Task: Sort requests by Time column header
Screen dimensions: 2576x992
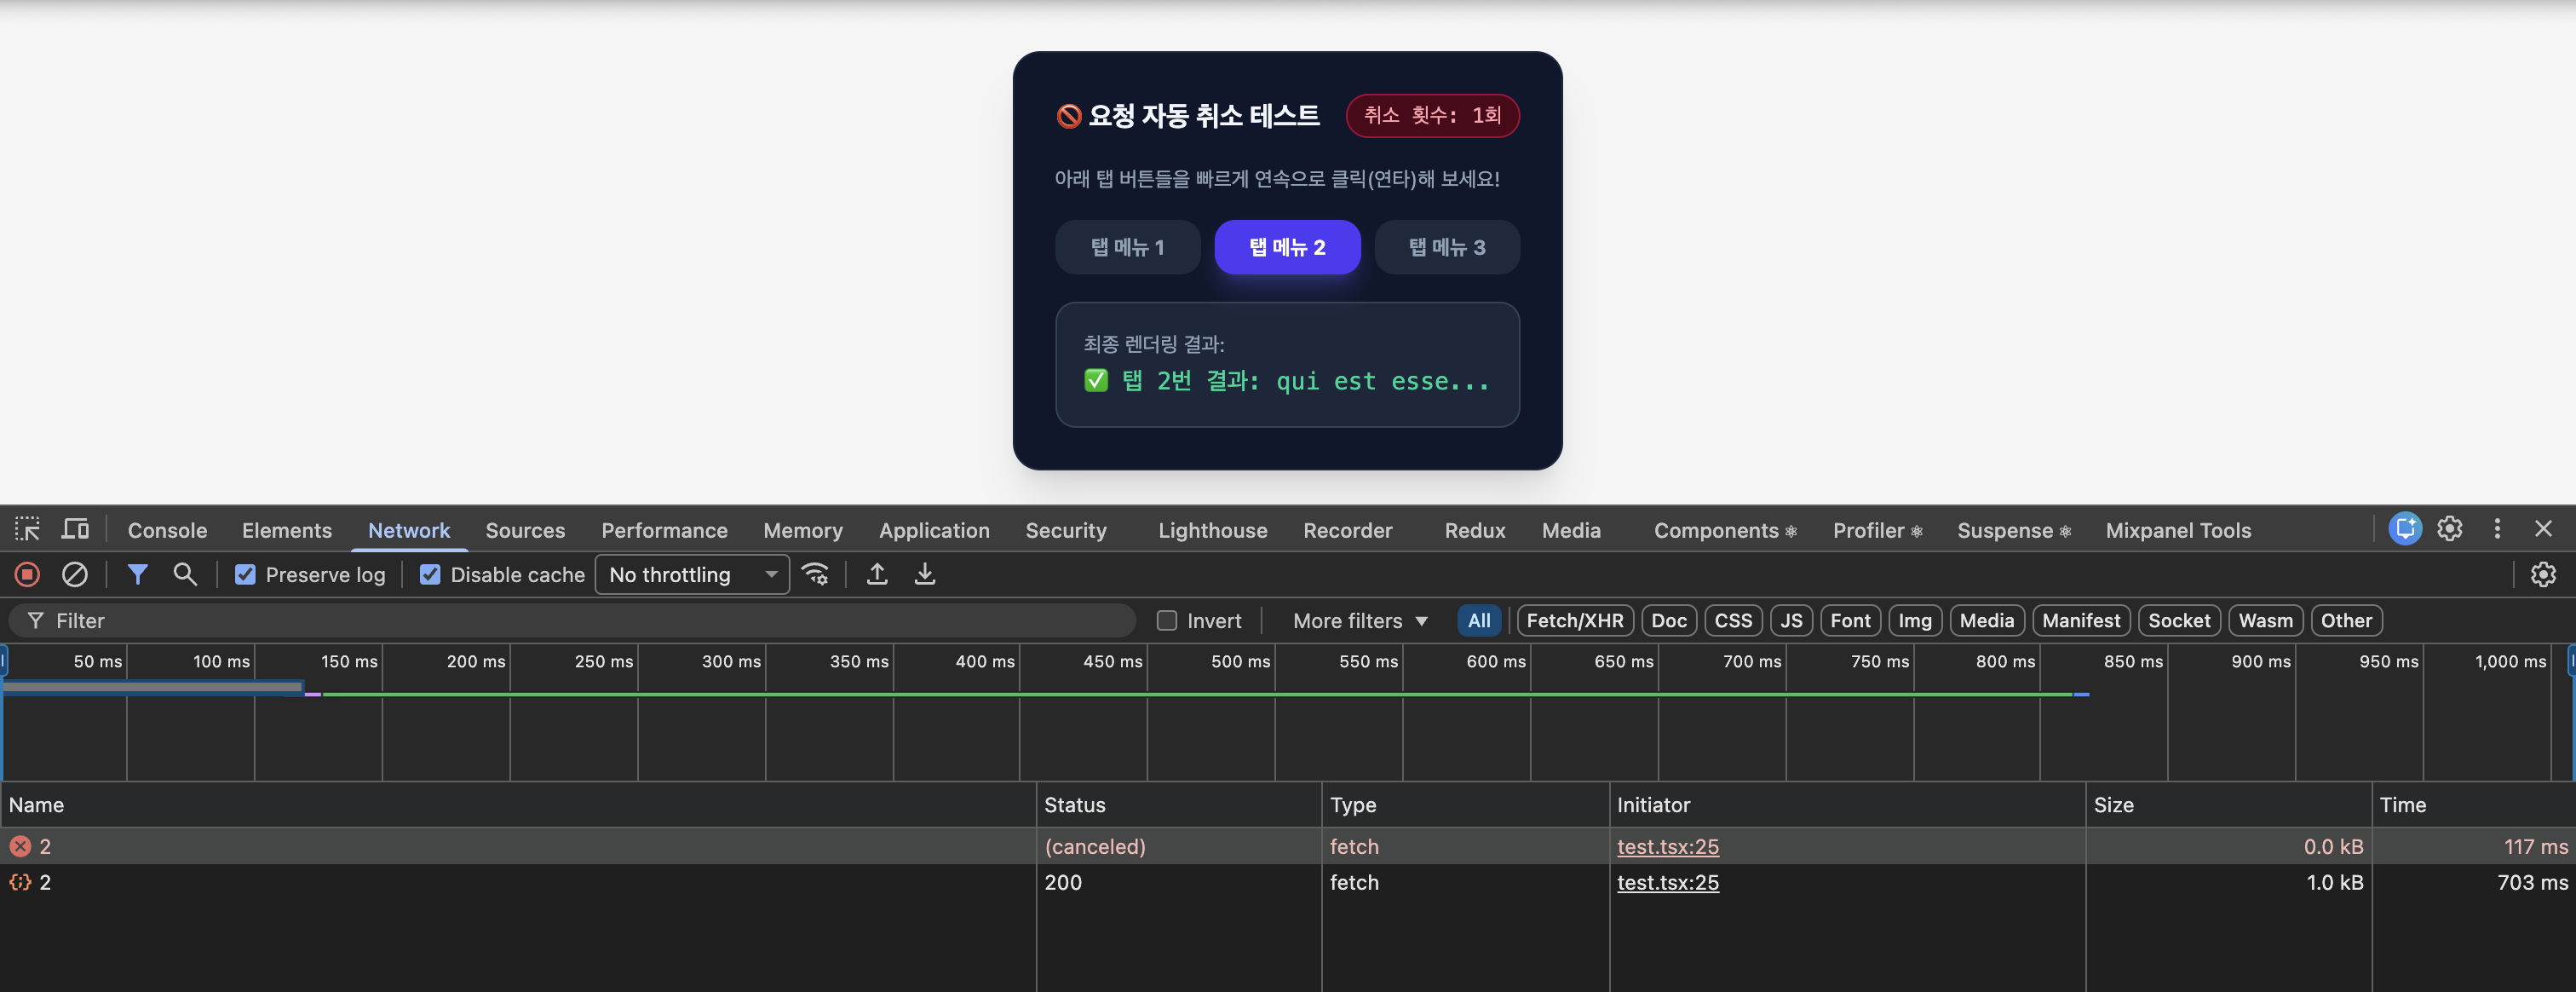Action: coord(2474,804)
